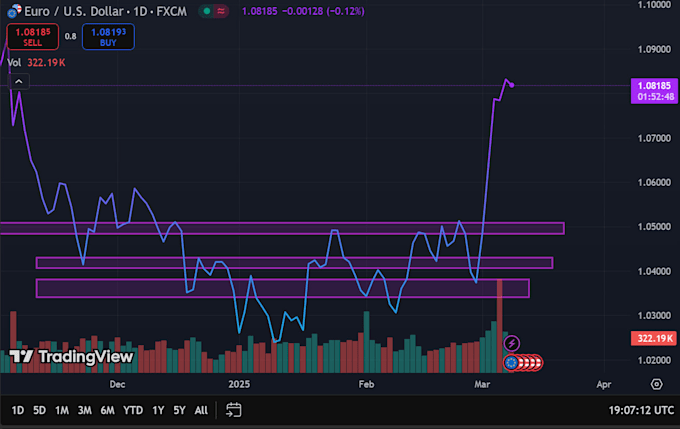The height and width of the screenshot is (429, 680).
Task: Click the US flag economic event icon
Action: click(x=536, y=363)
